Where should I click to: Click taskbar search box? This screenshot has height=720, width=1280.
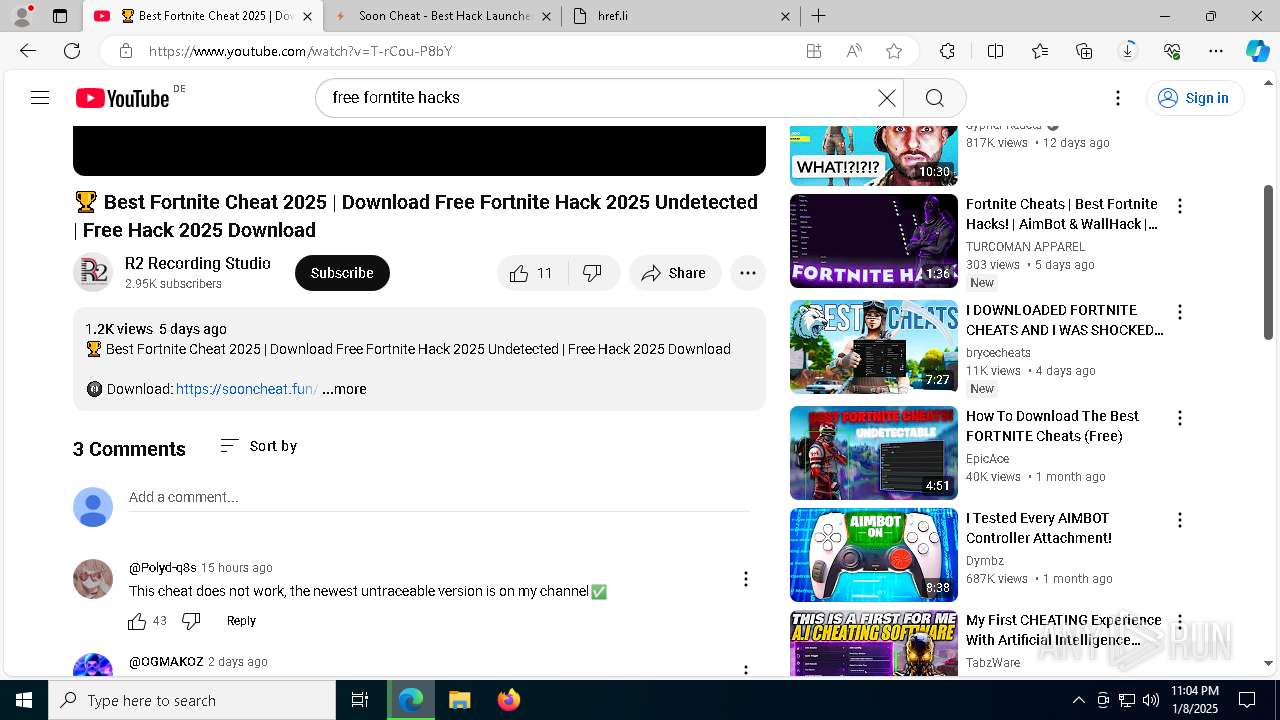click(192, 700)
